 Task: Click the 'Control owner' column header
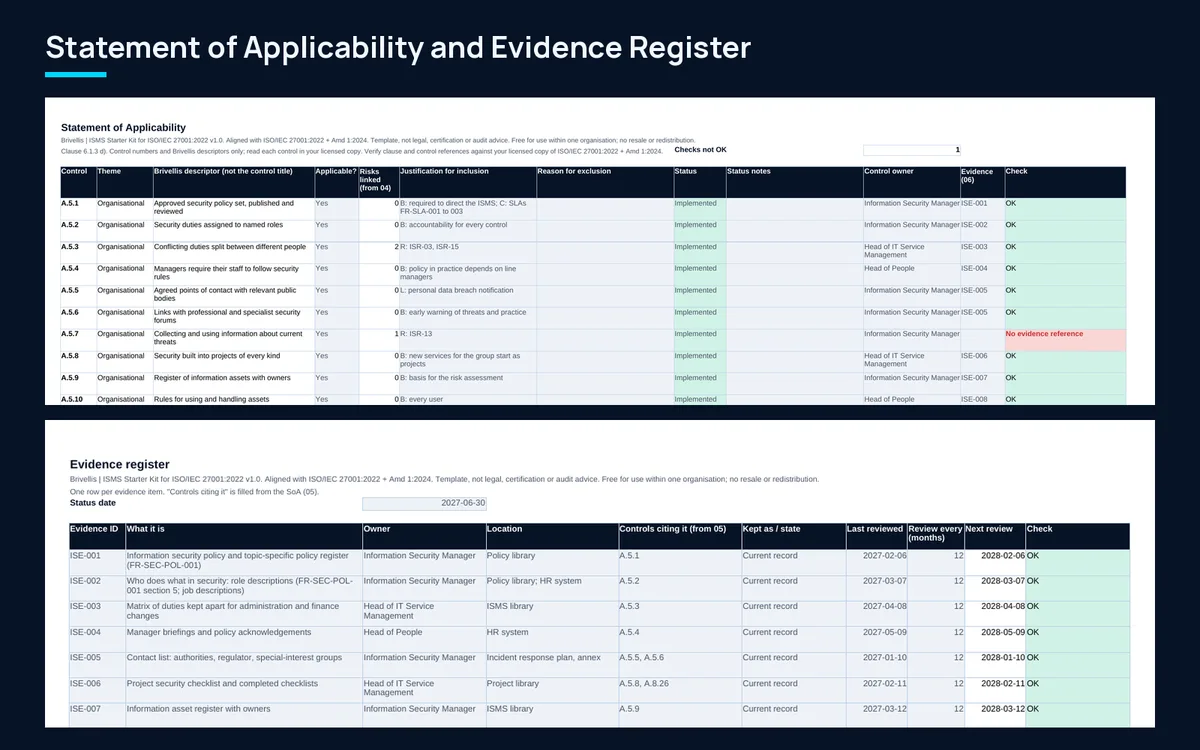(912, 182)
